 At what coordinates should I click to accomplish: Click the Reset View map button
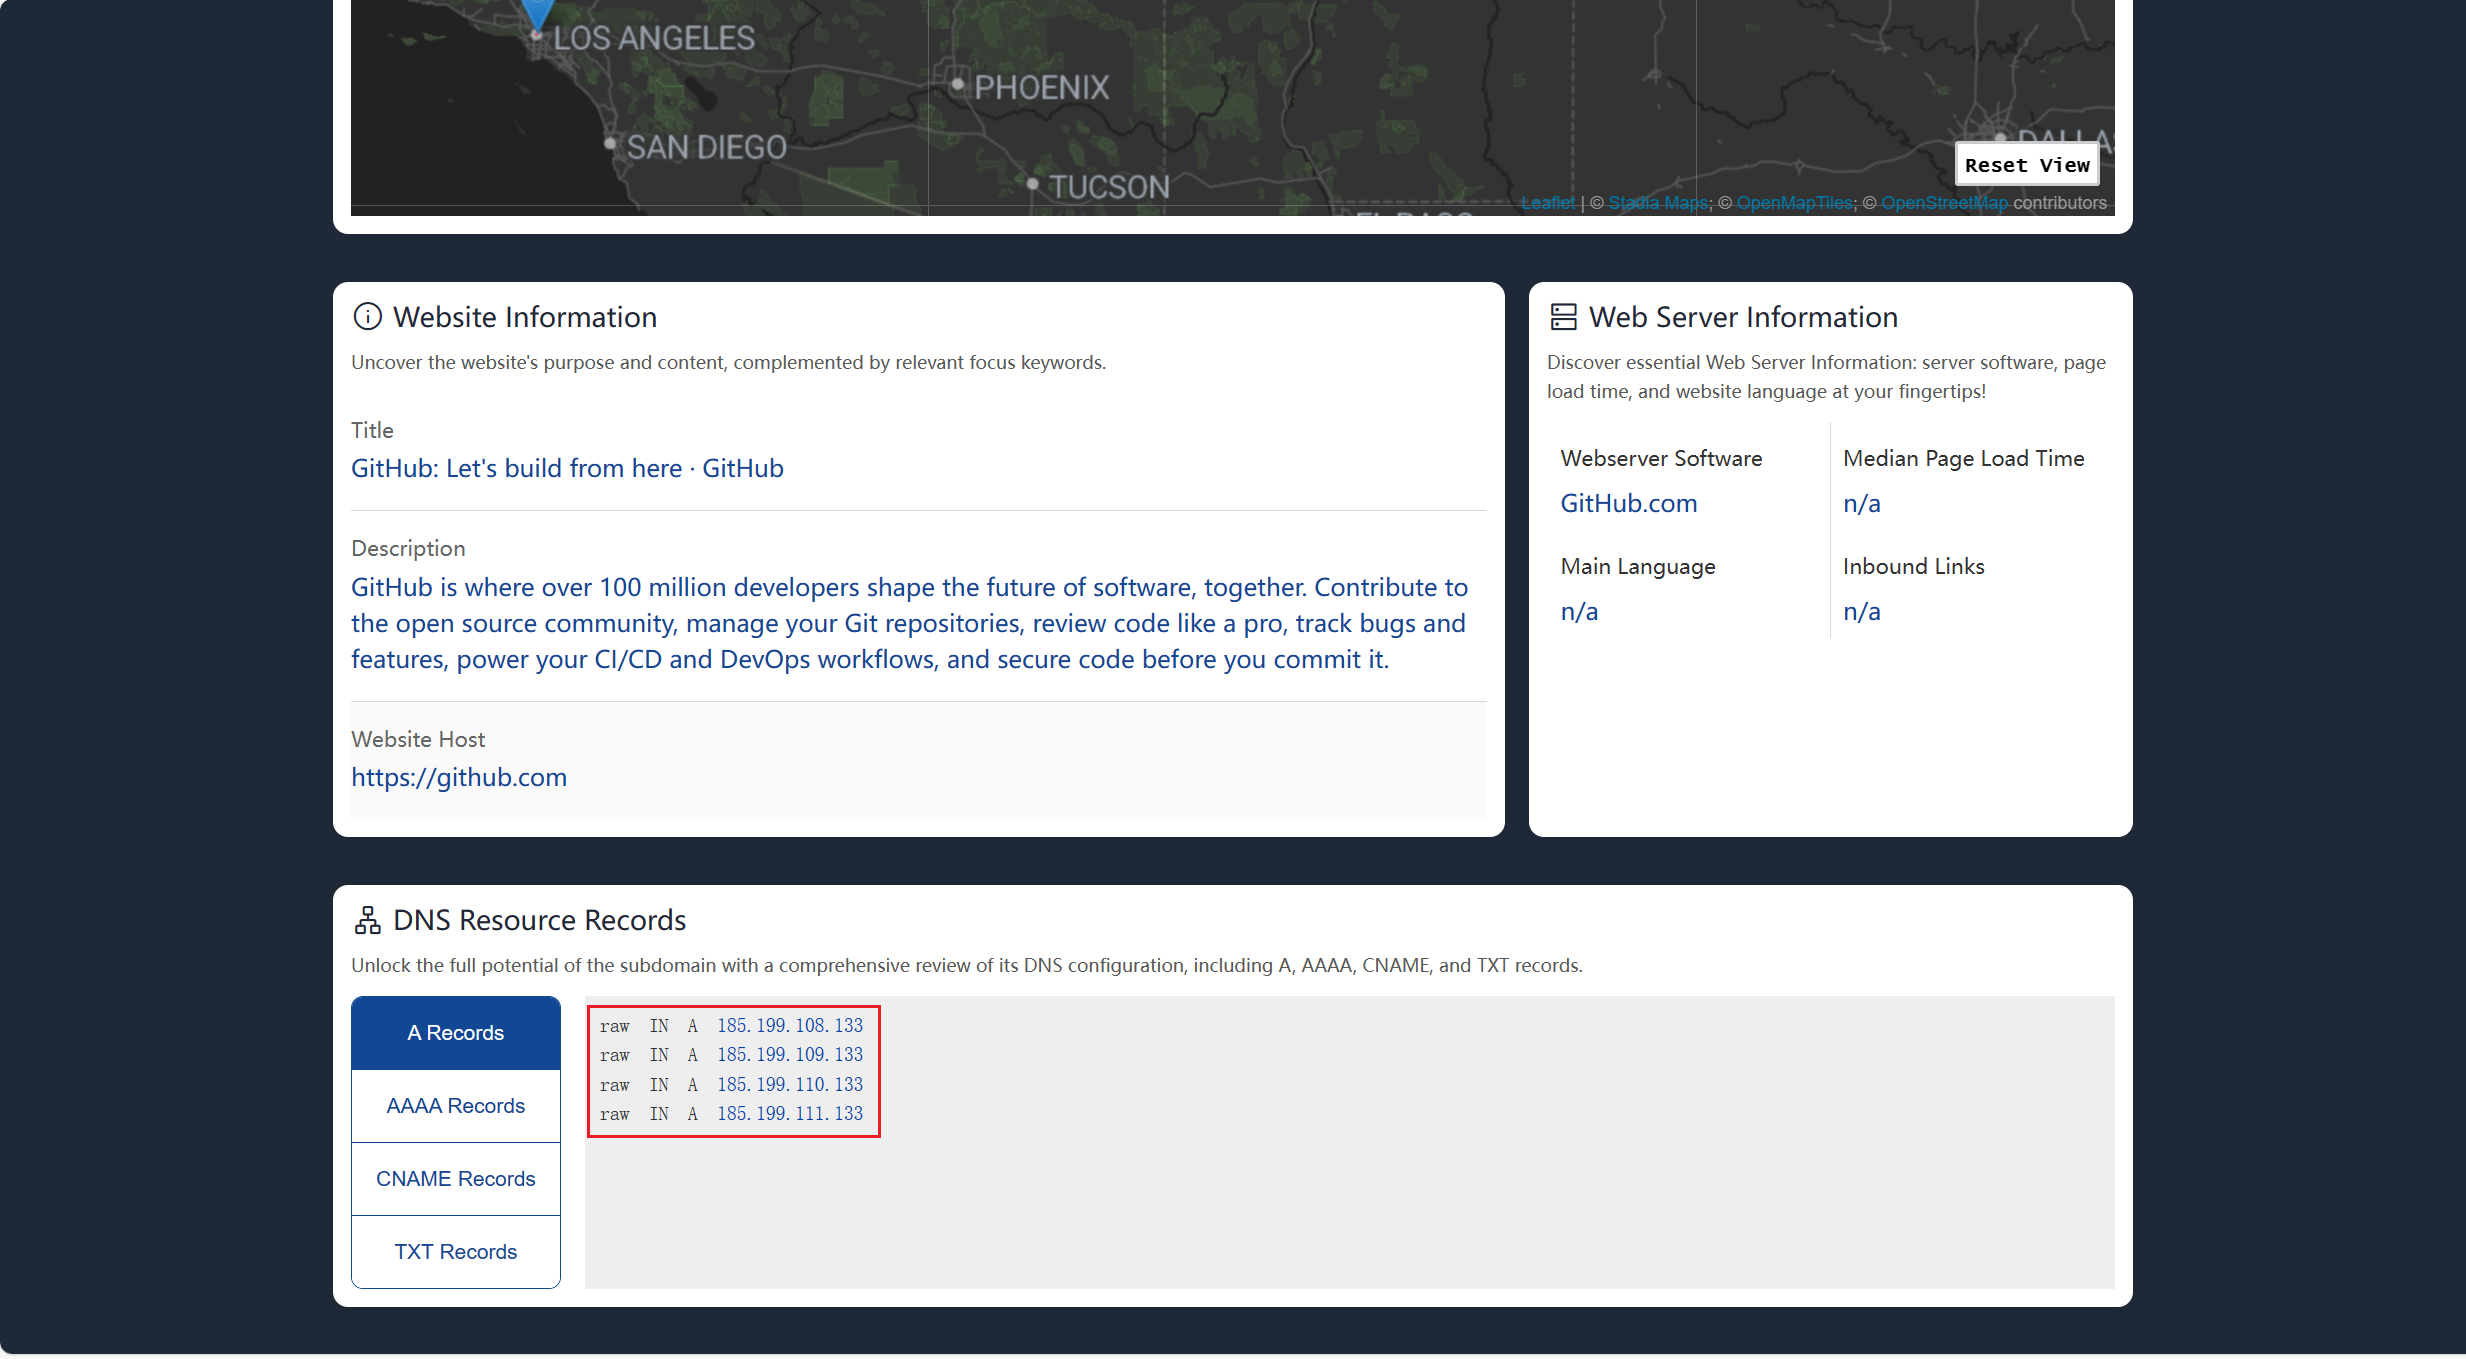pos(2027,165)
